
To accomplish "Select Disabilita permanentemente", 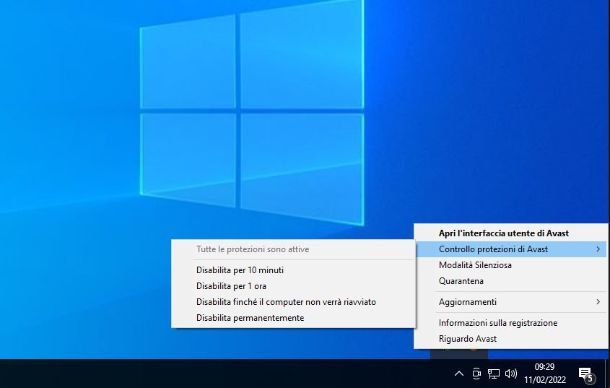I will coord(293,318).
